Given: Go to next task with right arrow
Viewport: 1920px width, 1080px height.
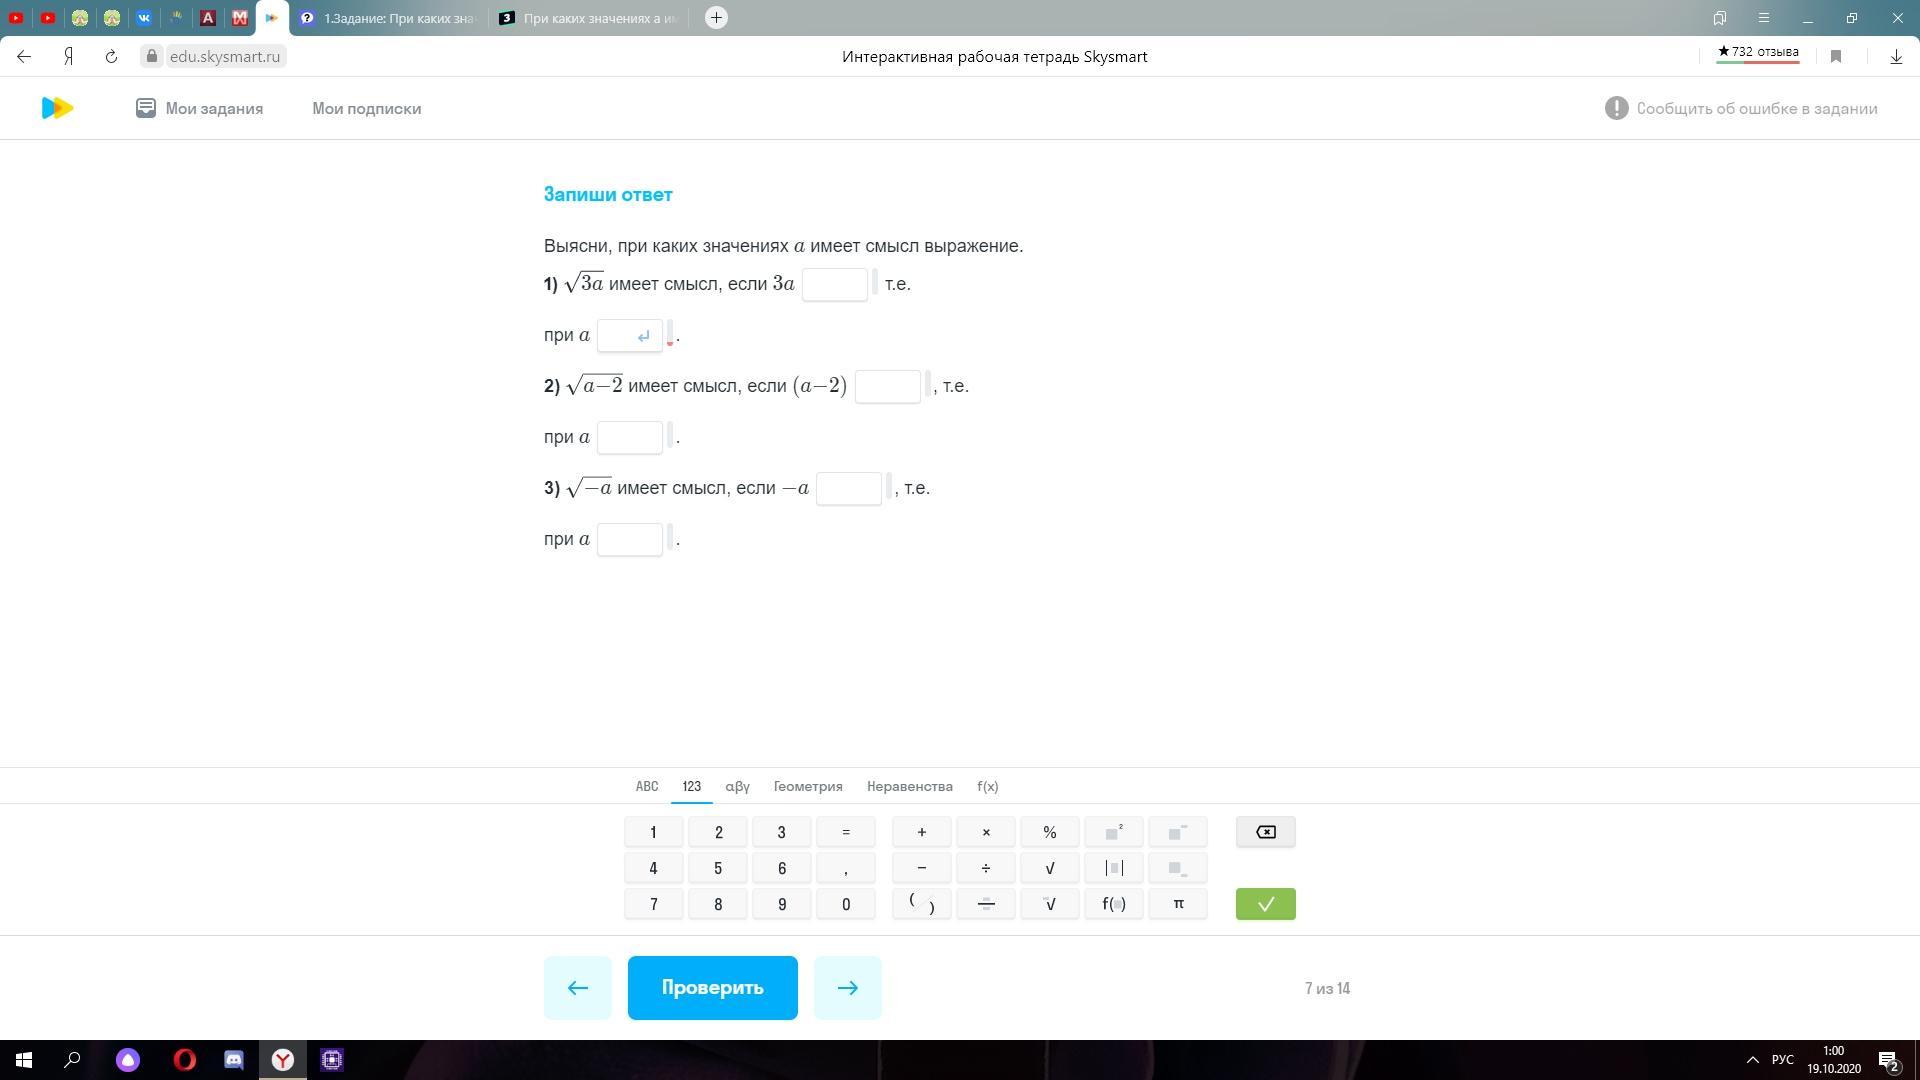Looking at the screenshot, I should coord(847,988).
